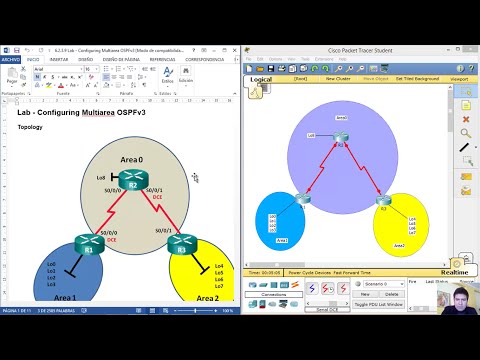Click the Pegar paste button
The width and height of the screenshot is (480, 360).
(12, 76)
